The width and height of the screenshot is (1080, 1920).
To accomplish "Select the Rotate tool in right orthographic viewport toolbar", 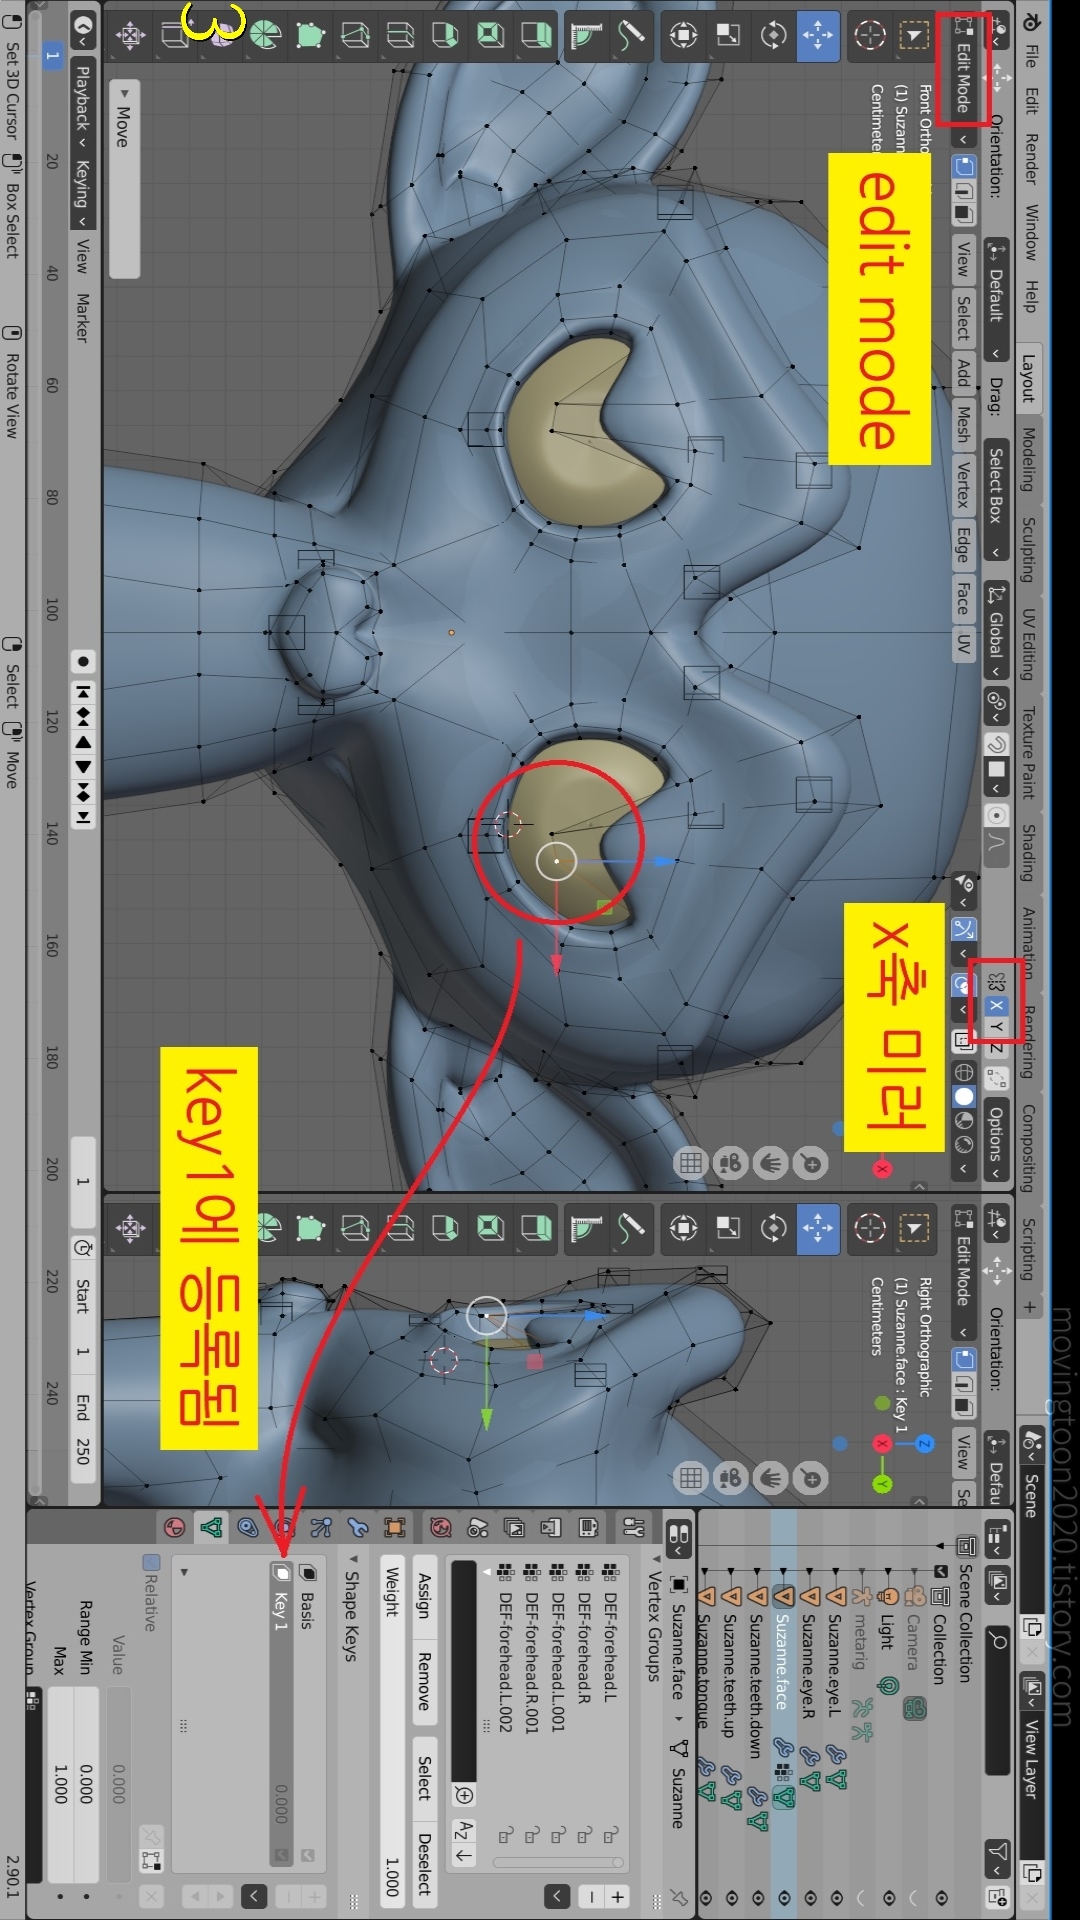I will (x=774, y=1227).
